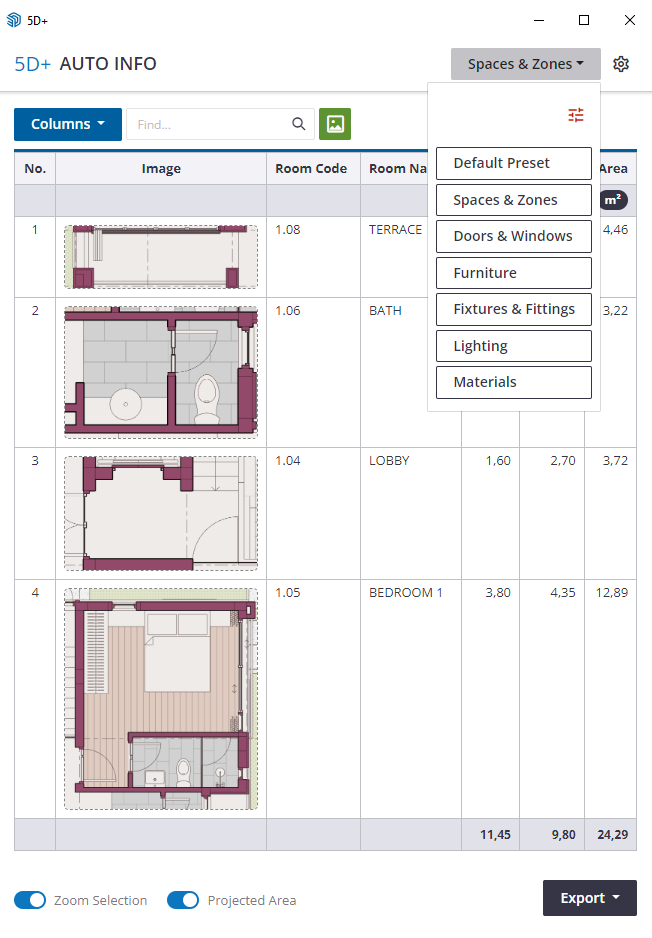The height and width of the screenshot is (938, 652).
Task: Click the green image toggle button
Action: (x=335, y=124)
